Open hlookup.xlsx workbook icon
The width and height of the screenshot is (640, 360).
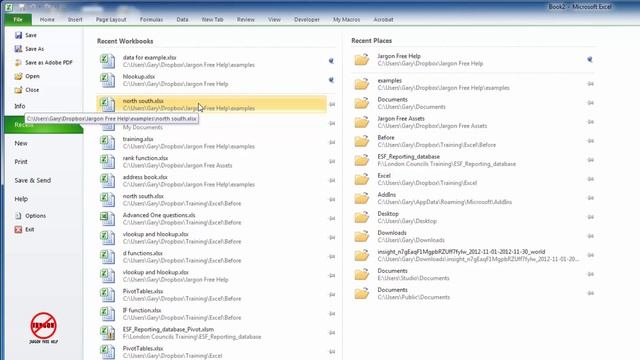108,80
